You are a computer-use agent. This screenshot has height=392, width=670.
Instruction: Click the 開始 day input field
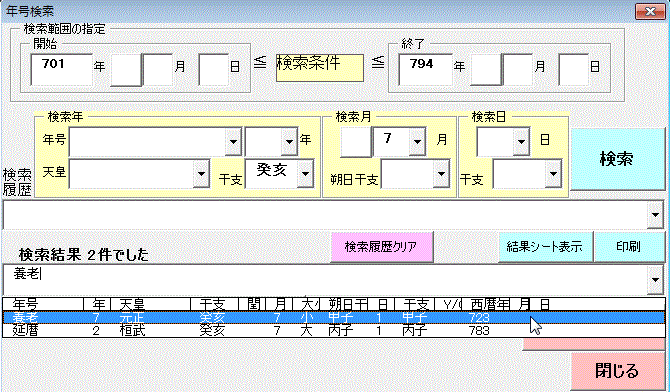pos(214,69)
